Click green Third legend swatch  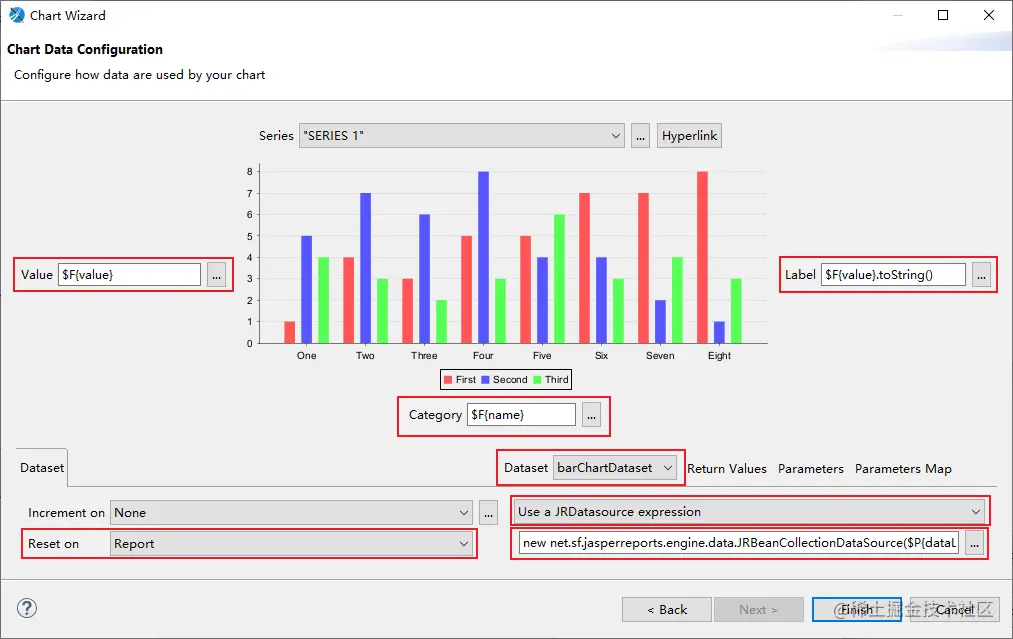pos(537,380)
